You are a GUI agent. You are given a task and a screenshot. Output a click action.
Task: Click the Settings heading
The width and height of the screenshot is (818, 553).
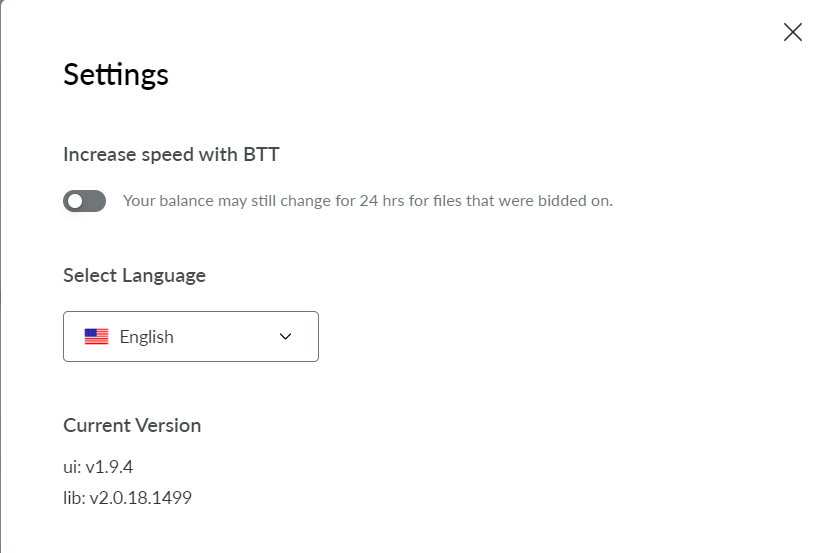tap(116, 75)
